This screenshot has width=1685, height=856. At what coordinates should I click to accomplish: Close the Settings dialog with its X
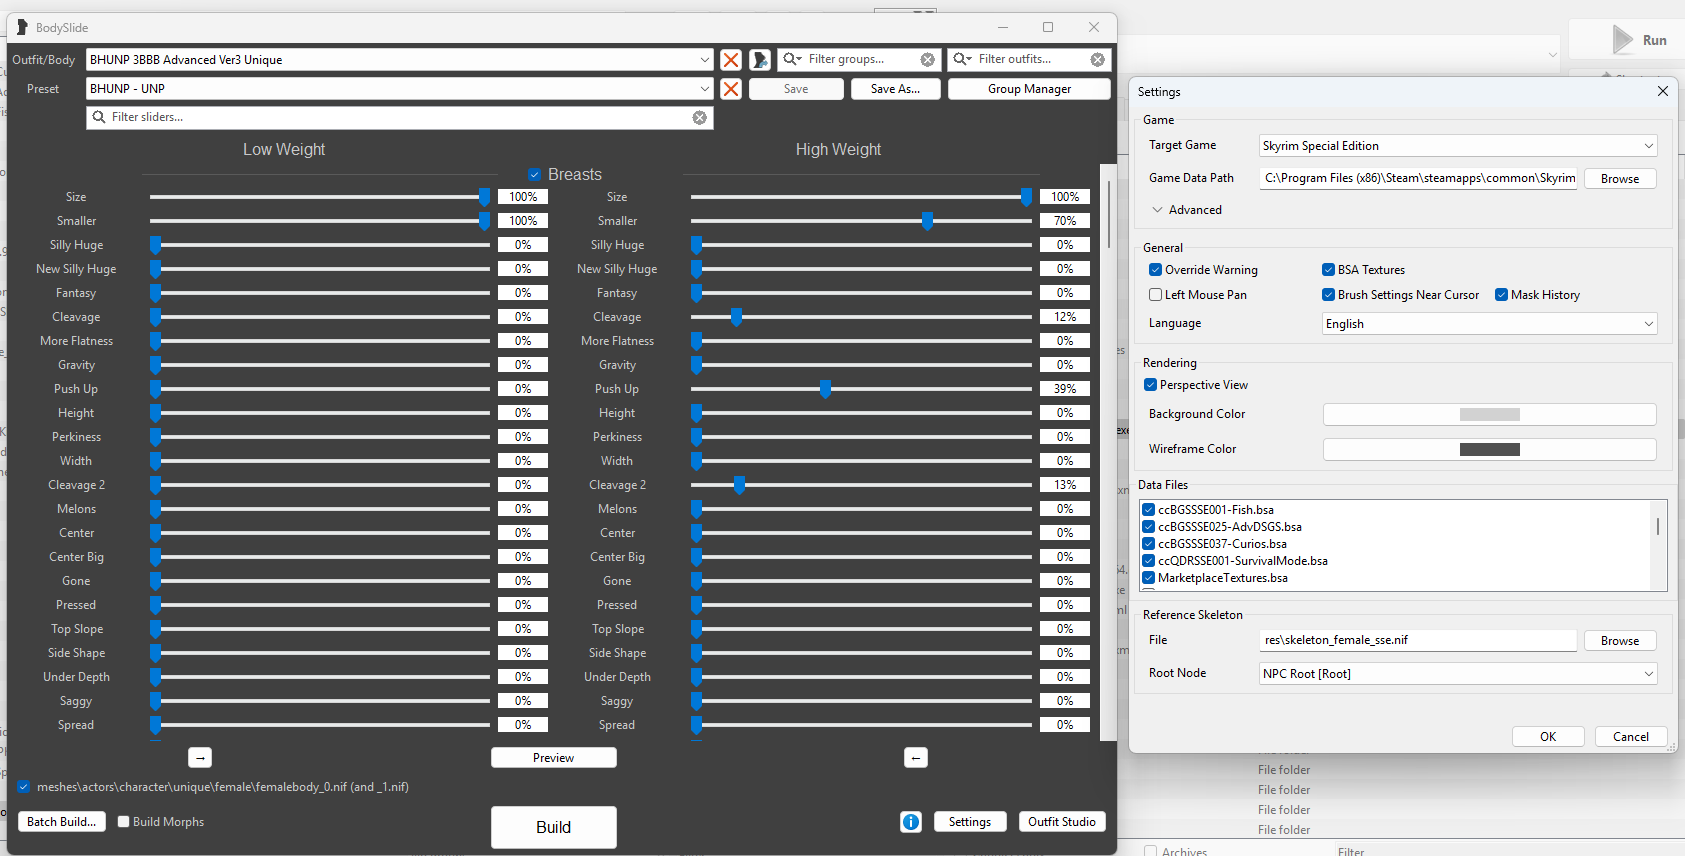pos(1663,91)
